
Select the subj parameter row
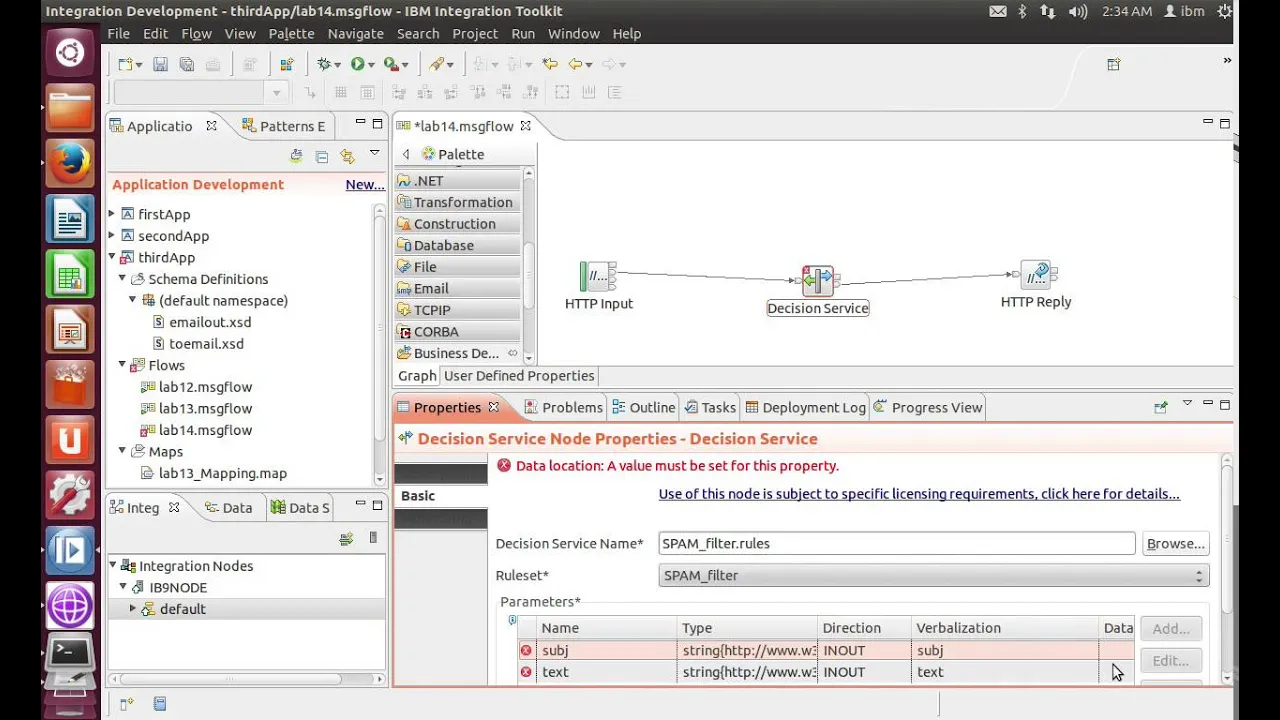(x=826, y=650)
